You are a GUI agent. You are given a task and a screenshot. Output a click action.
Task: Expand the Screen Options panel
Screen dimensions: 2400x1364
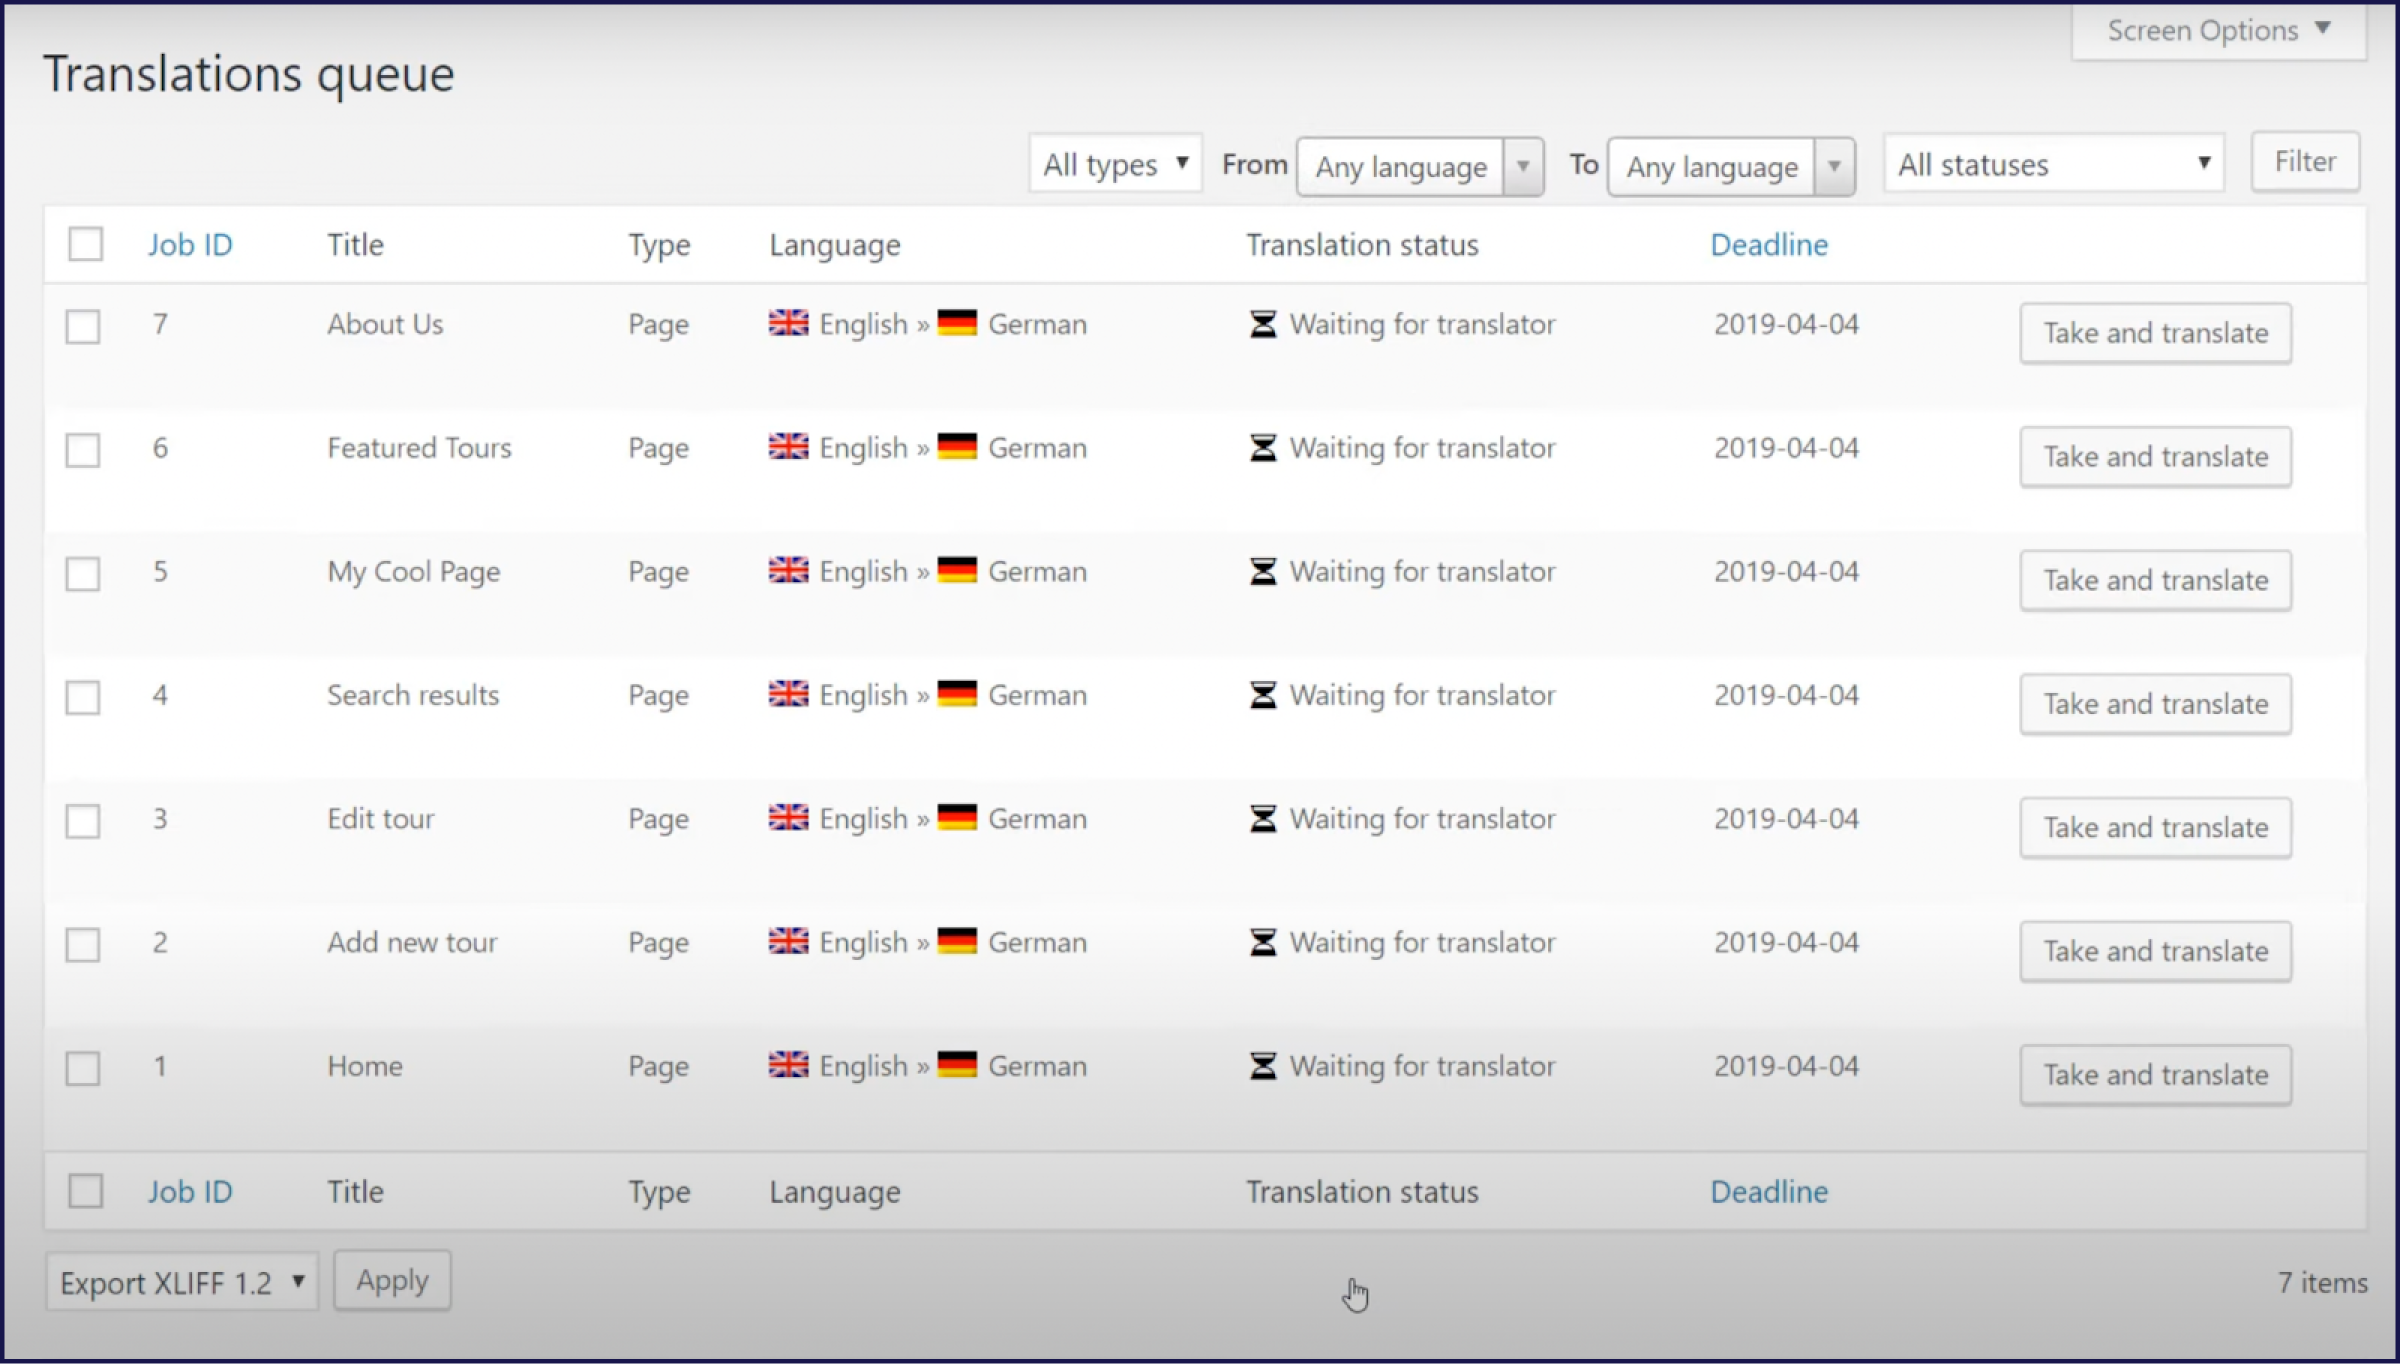pyautogui.click(x=2219, y=30)
